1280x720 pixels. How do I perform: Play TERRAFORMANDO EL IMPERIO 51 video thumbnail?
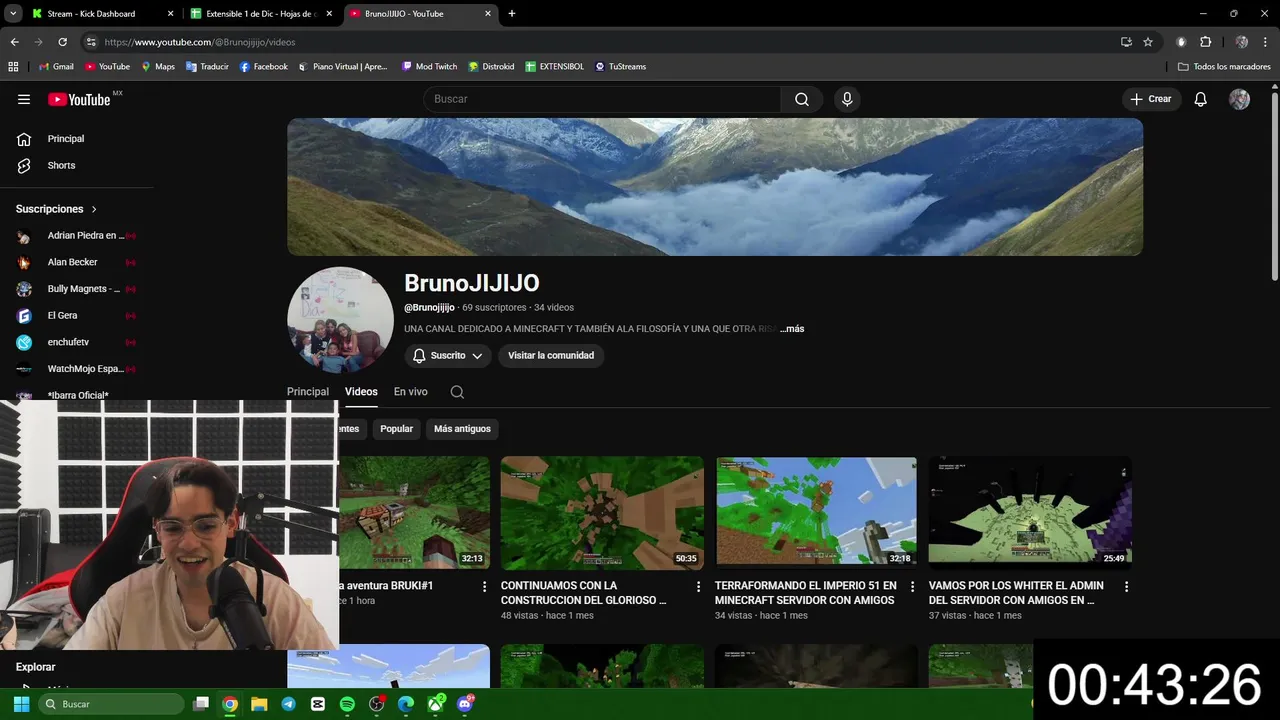[x=816, y=514]
